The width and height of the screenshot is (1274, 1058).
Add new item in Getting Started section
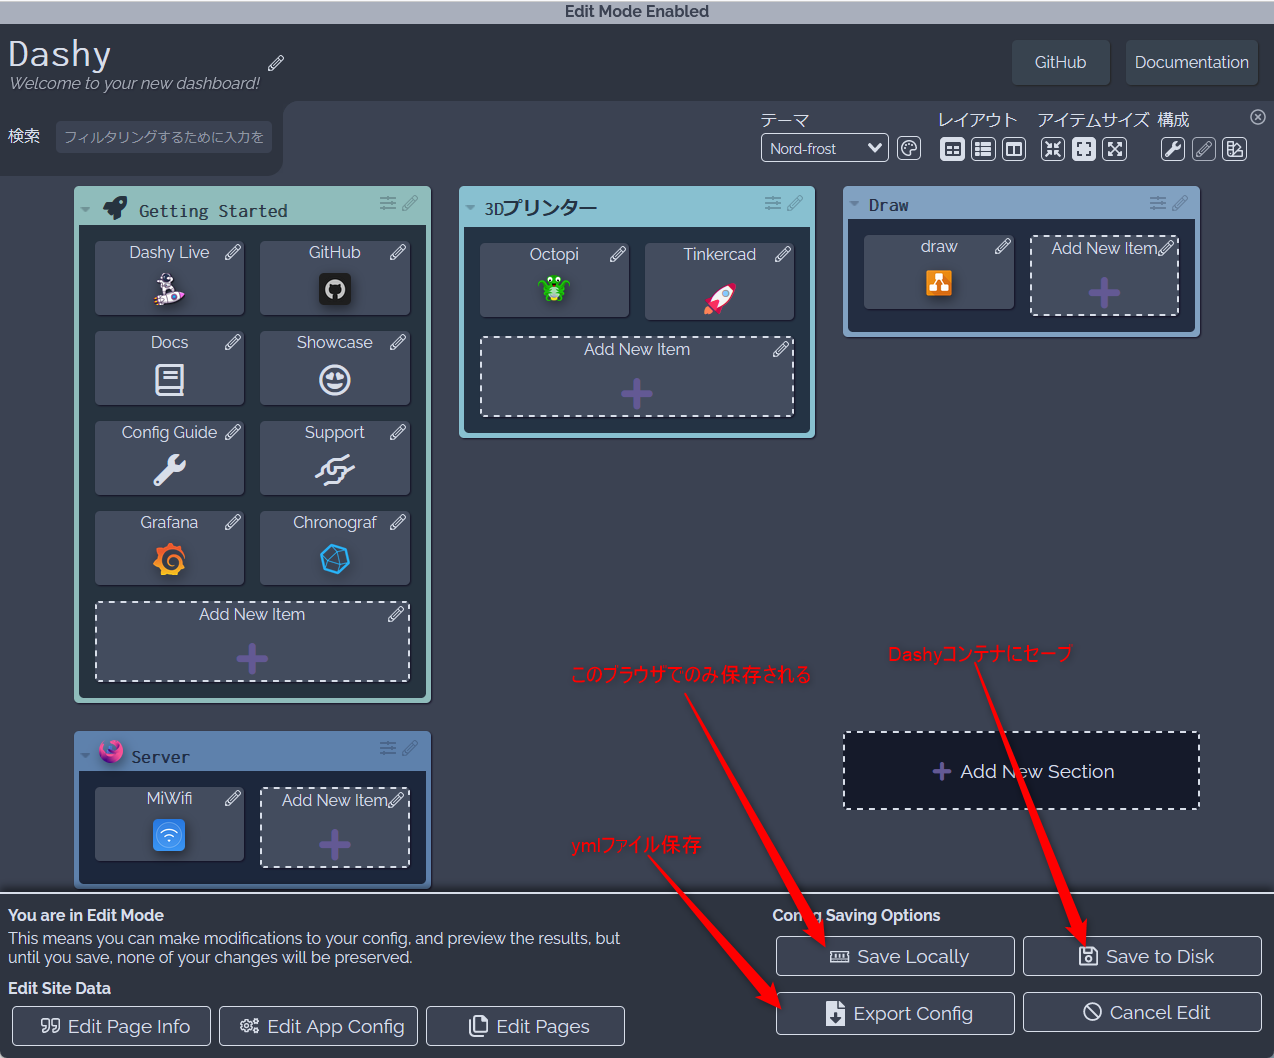click(x=252, y=642)
